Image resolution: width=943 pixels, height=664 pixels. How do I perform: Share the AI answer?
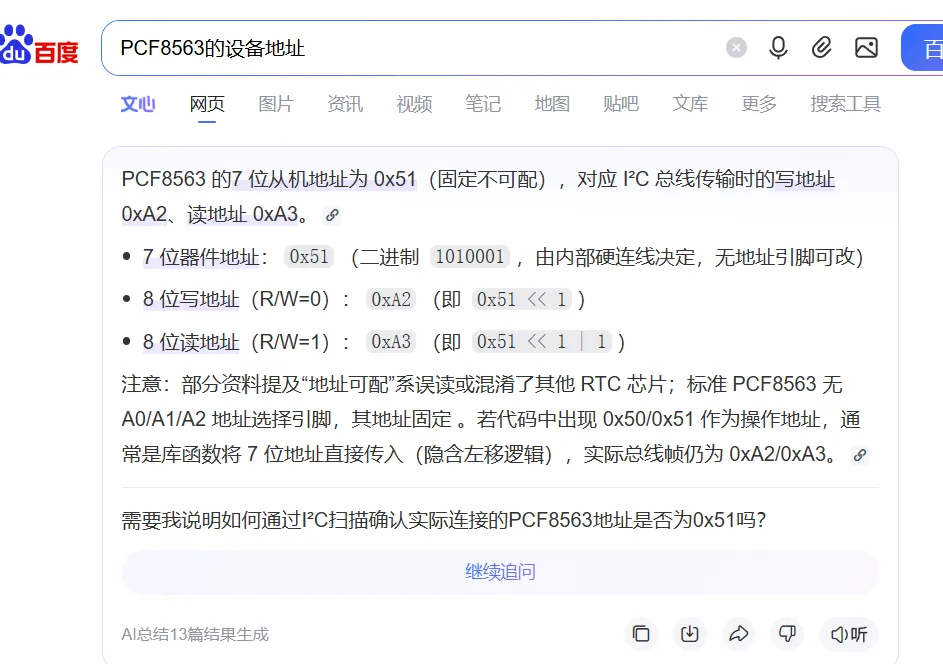coord(739,634)
